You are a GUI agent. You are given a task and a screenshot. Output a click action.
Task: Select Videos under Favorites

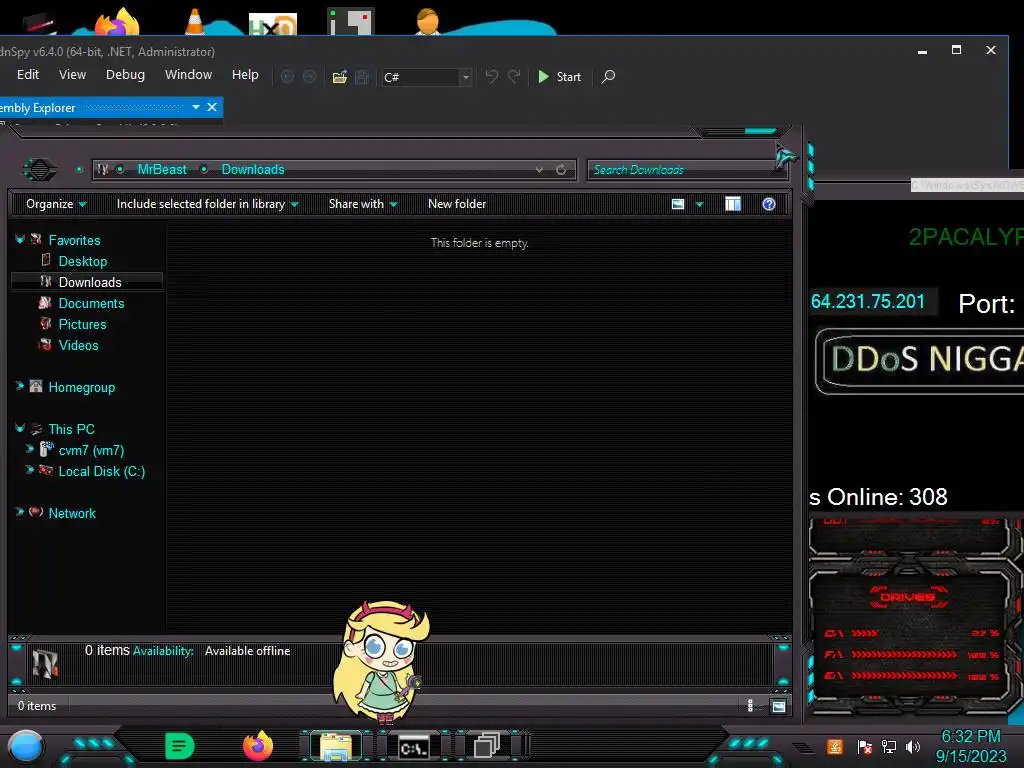78,345
